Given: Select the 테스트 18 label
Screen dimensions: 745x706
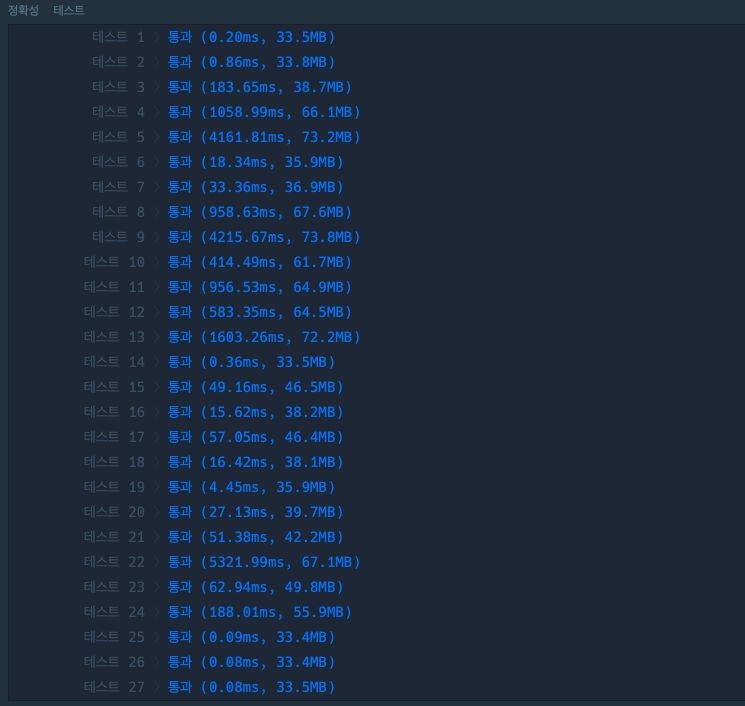Looking at the screenshot, I should [x=114, y=462].
